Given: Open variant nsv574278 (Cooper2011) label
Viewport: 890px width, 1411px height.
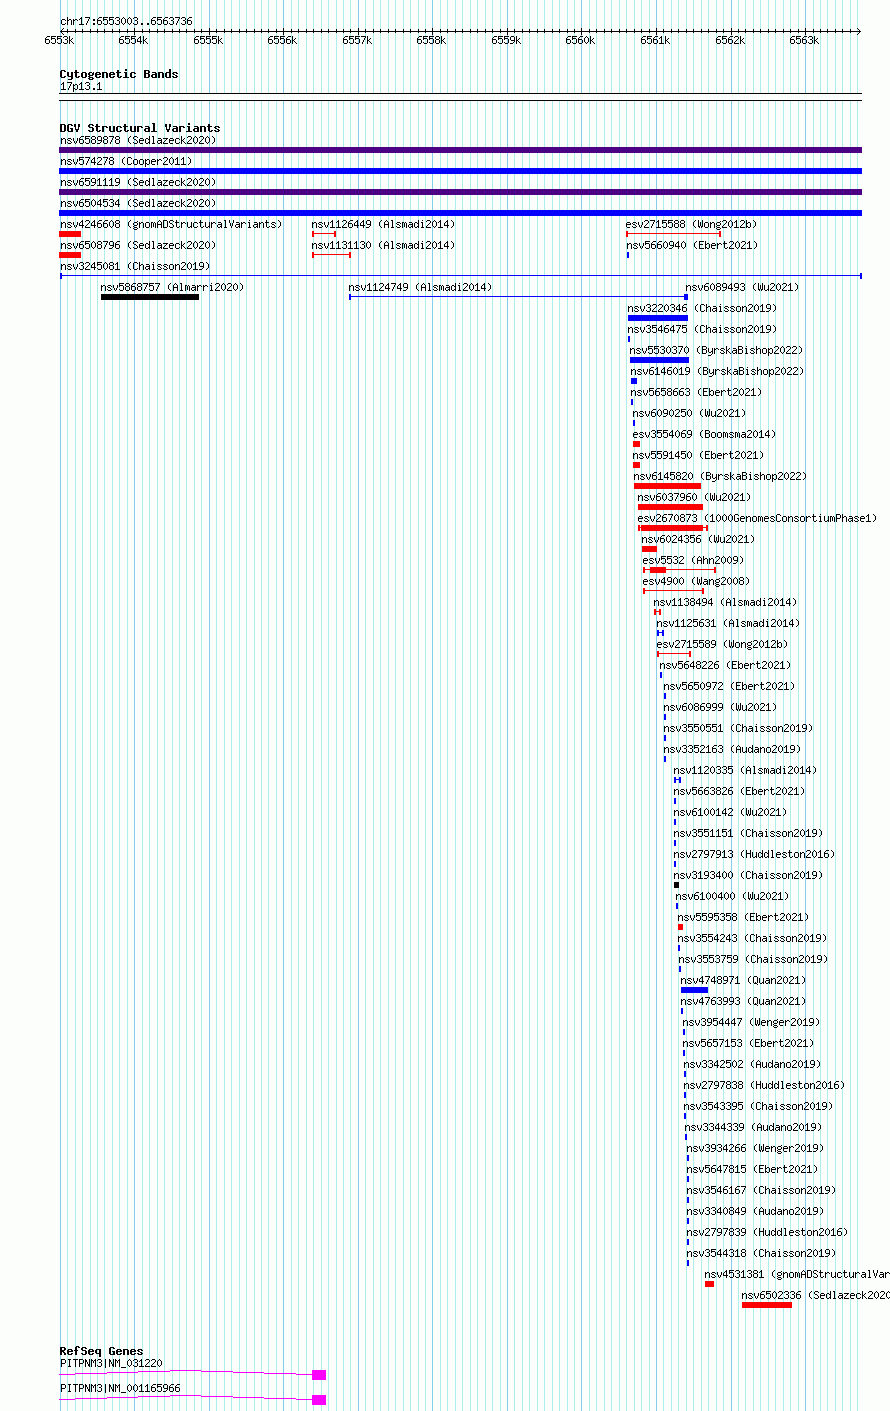Looking at the screenshot, I should point(126,161).
